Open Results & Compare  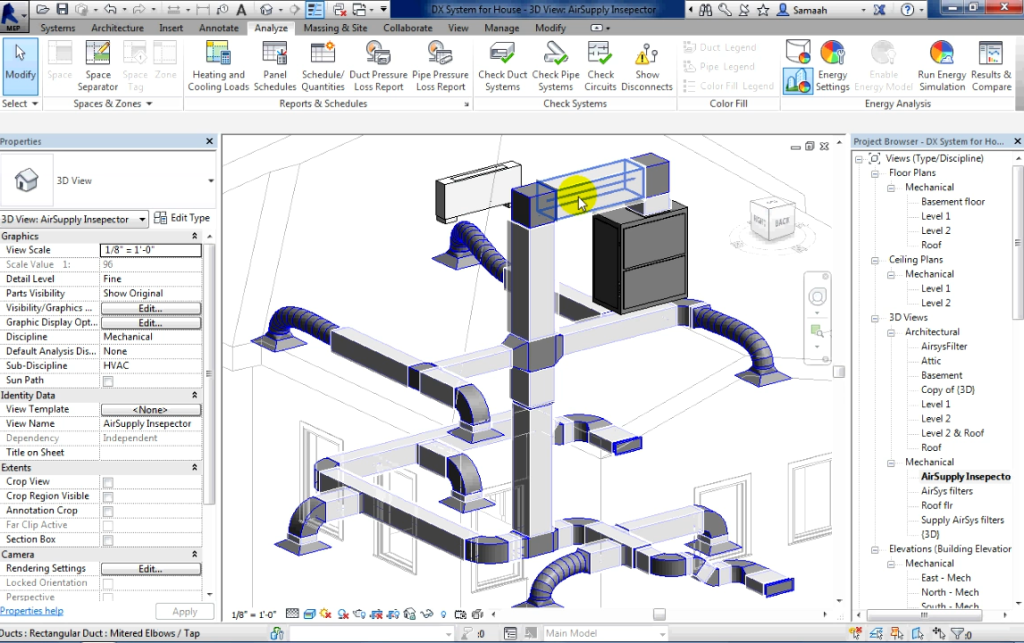(991, 67)
